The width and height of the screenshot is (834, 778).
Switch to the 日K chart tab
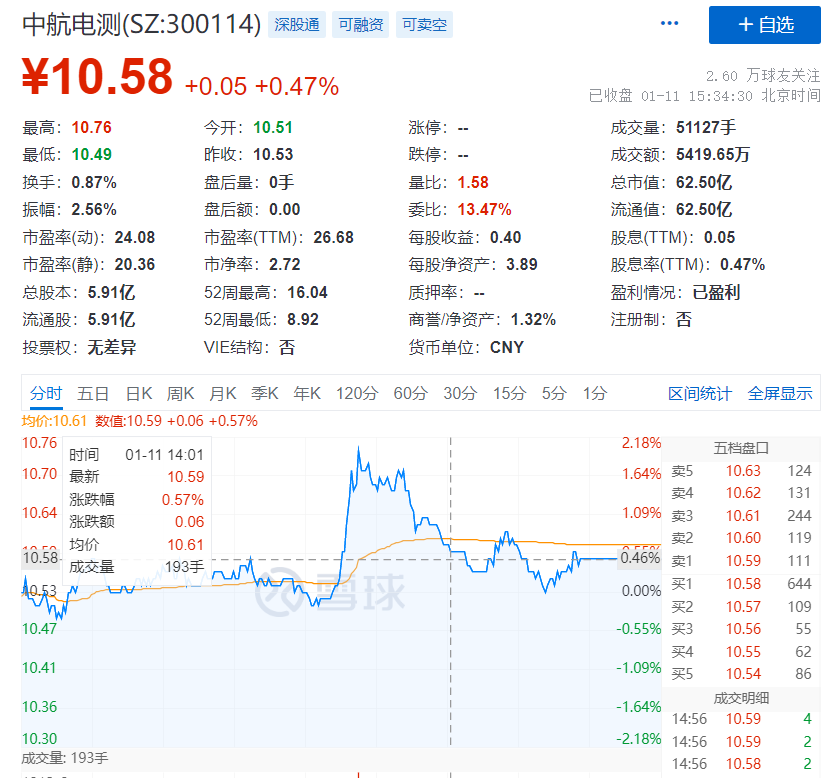coord(139,394)
